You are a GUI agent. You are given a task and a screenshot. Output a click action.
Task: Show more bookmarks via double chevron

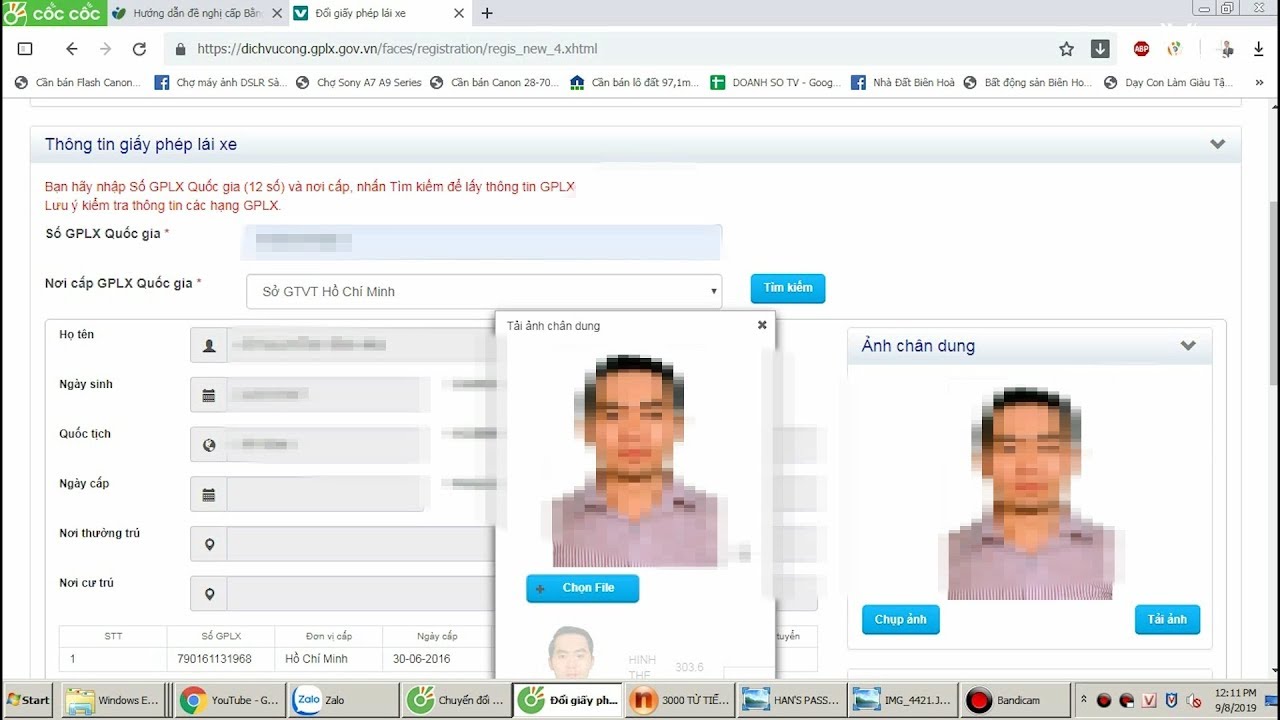(1257, 83)
